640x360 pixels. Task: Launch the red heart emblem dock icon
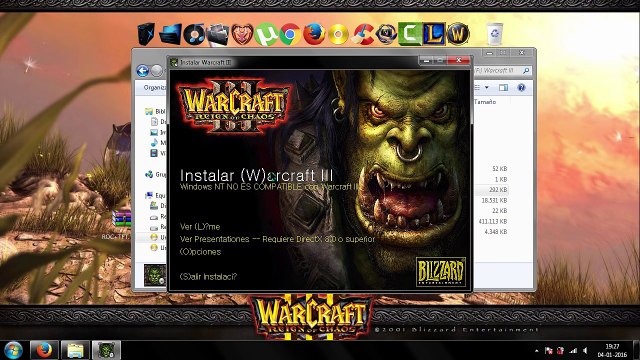242,34
